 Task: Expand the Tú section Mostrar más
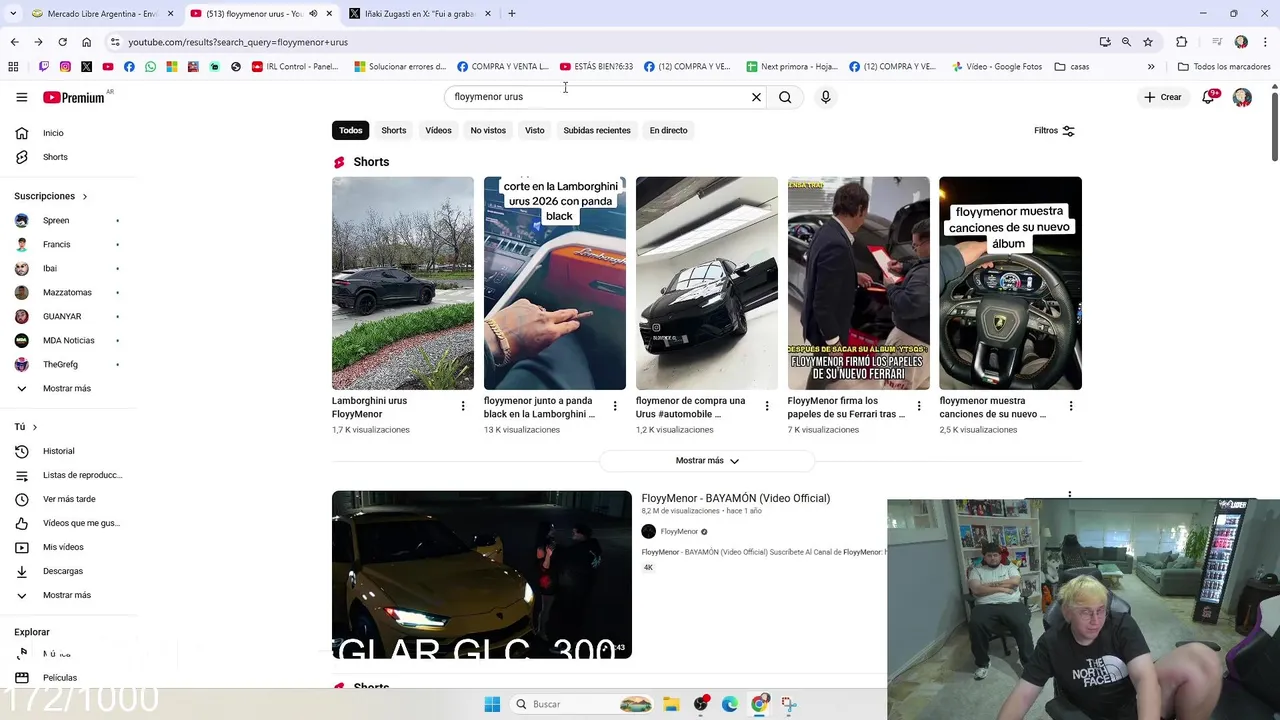[x=66, y=595]
